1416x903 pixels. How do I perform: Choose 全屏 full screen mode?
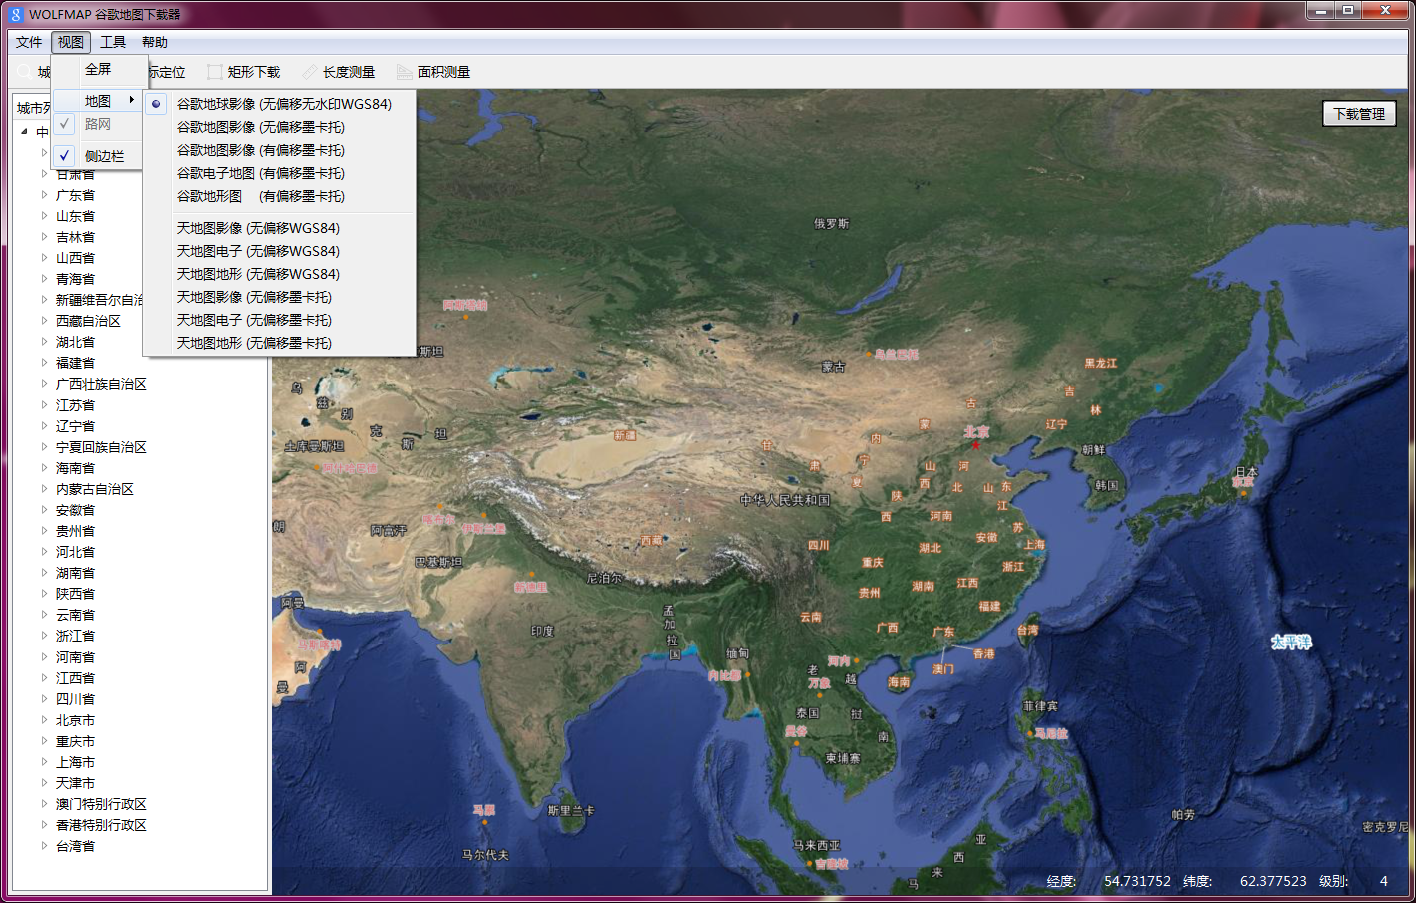pos(97,70)
